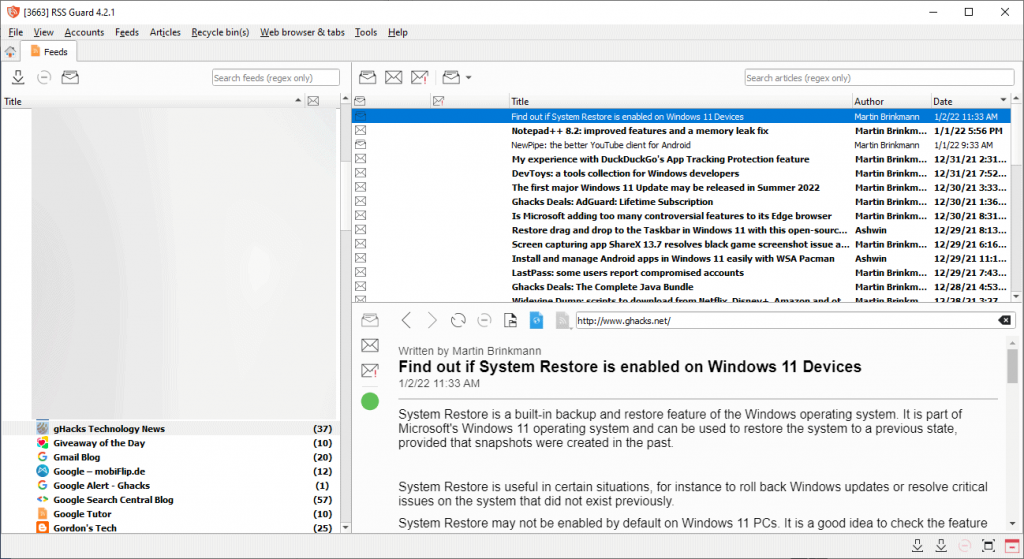Toggle read state of Notepad++ 8.2 article
1024x559 pixels.
(x=360, y=131)
